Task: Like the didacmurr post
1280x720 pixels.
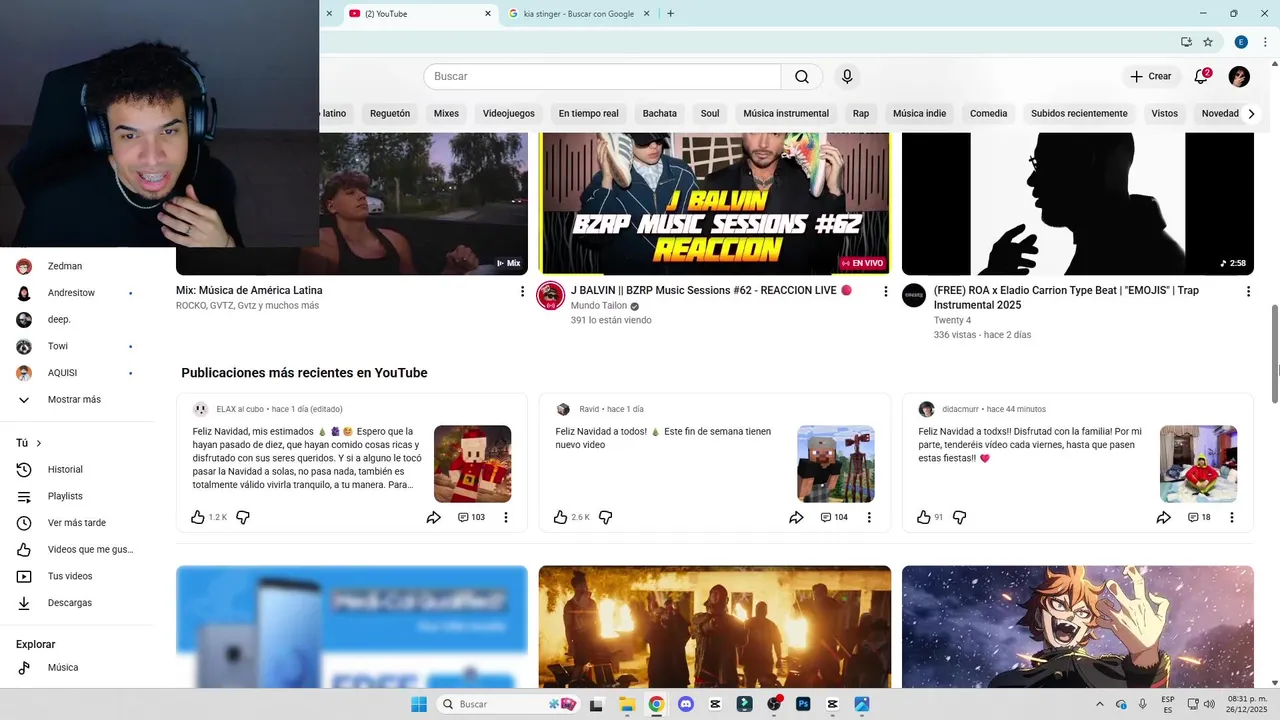Action: pos(924,517)
